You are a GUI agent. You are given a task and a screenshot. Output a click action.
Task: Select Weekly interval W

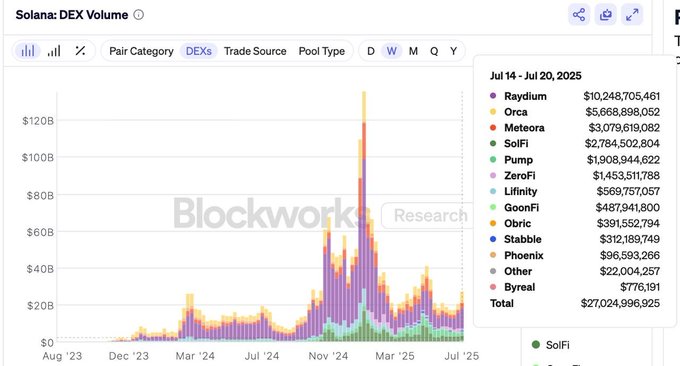click(392, 51)
